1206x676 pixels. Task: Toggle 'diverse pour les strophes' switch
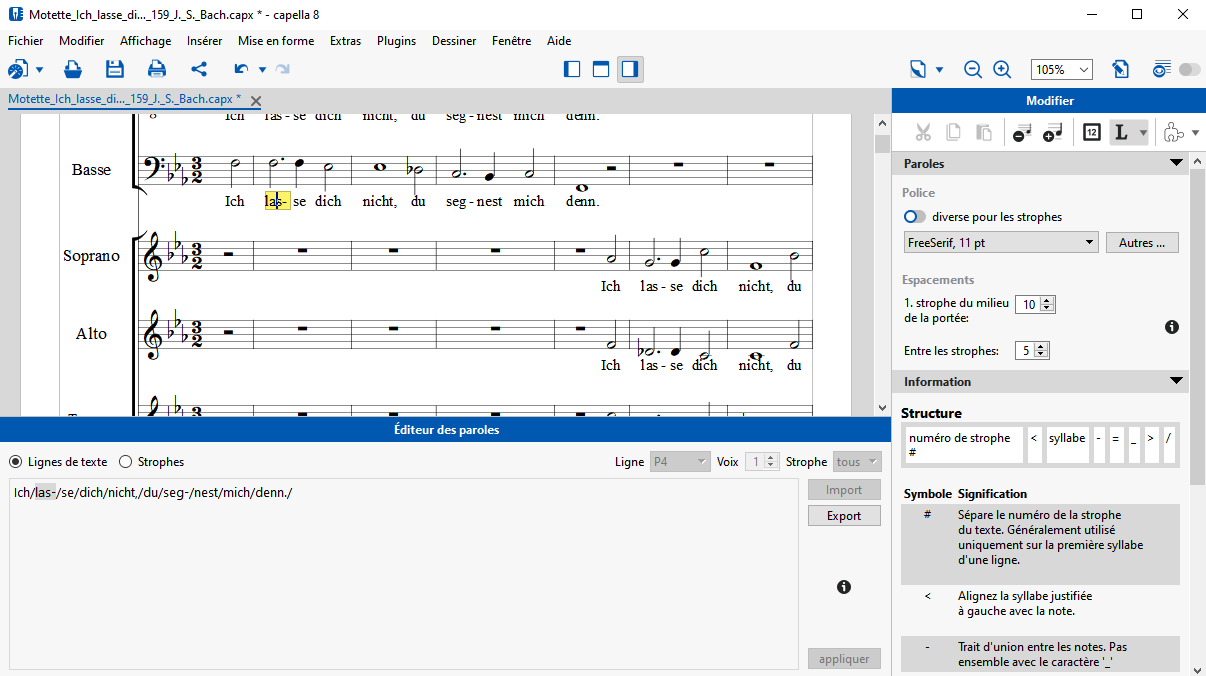(914, 217)
